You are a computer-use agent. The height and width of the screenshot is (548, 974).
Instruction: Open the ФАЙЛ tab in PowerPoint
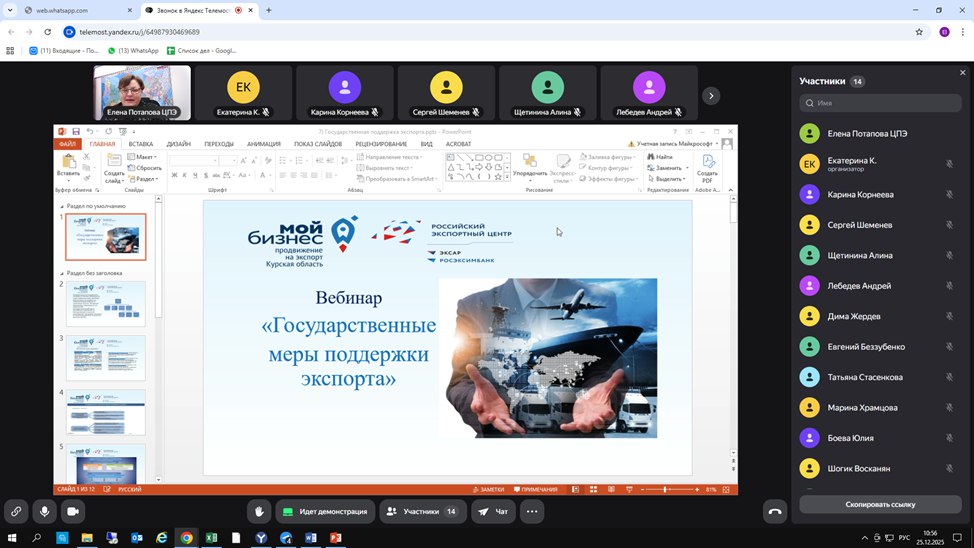point(67,144)
